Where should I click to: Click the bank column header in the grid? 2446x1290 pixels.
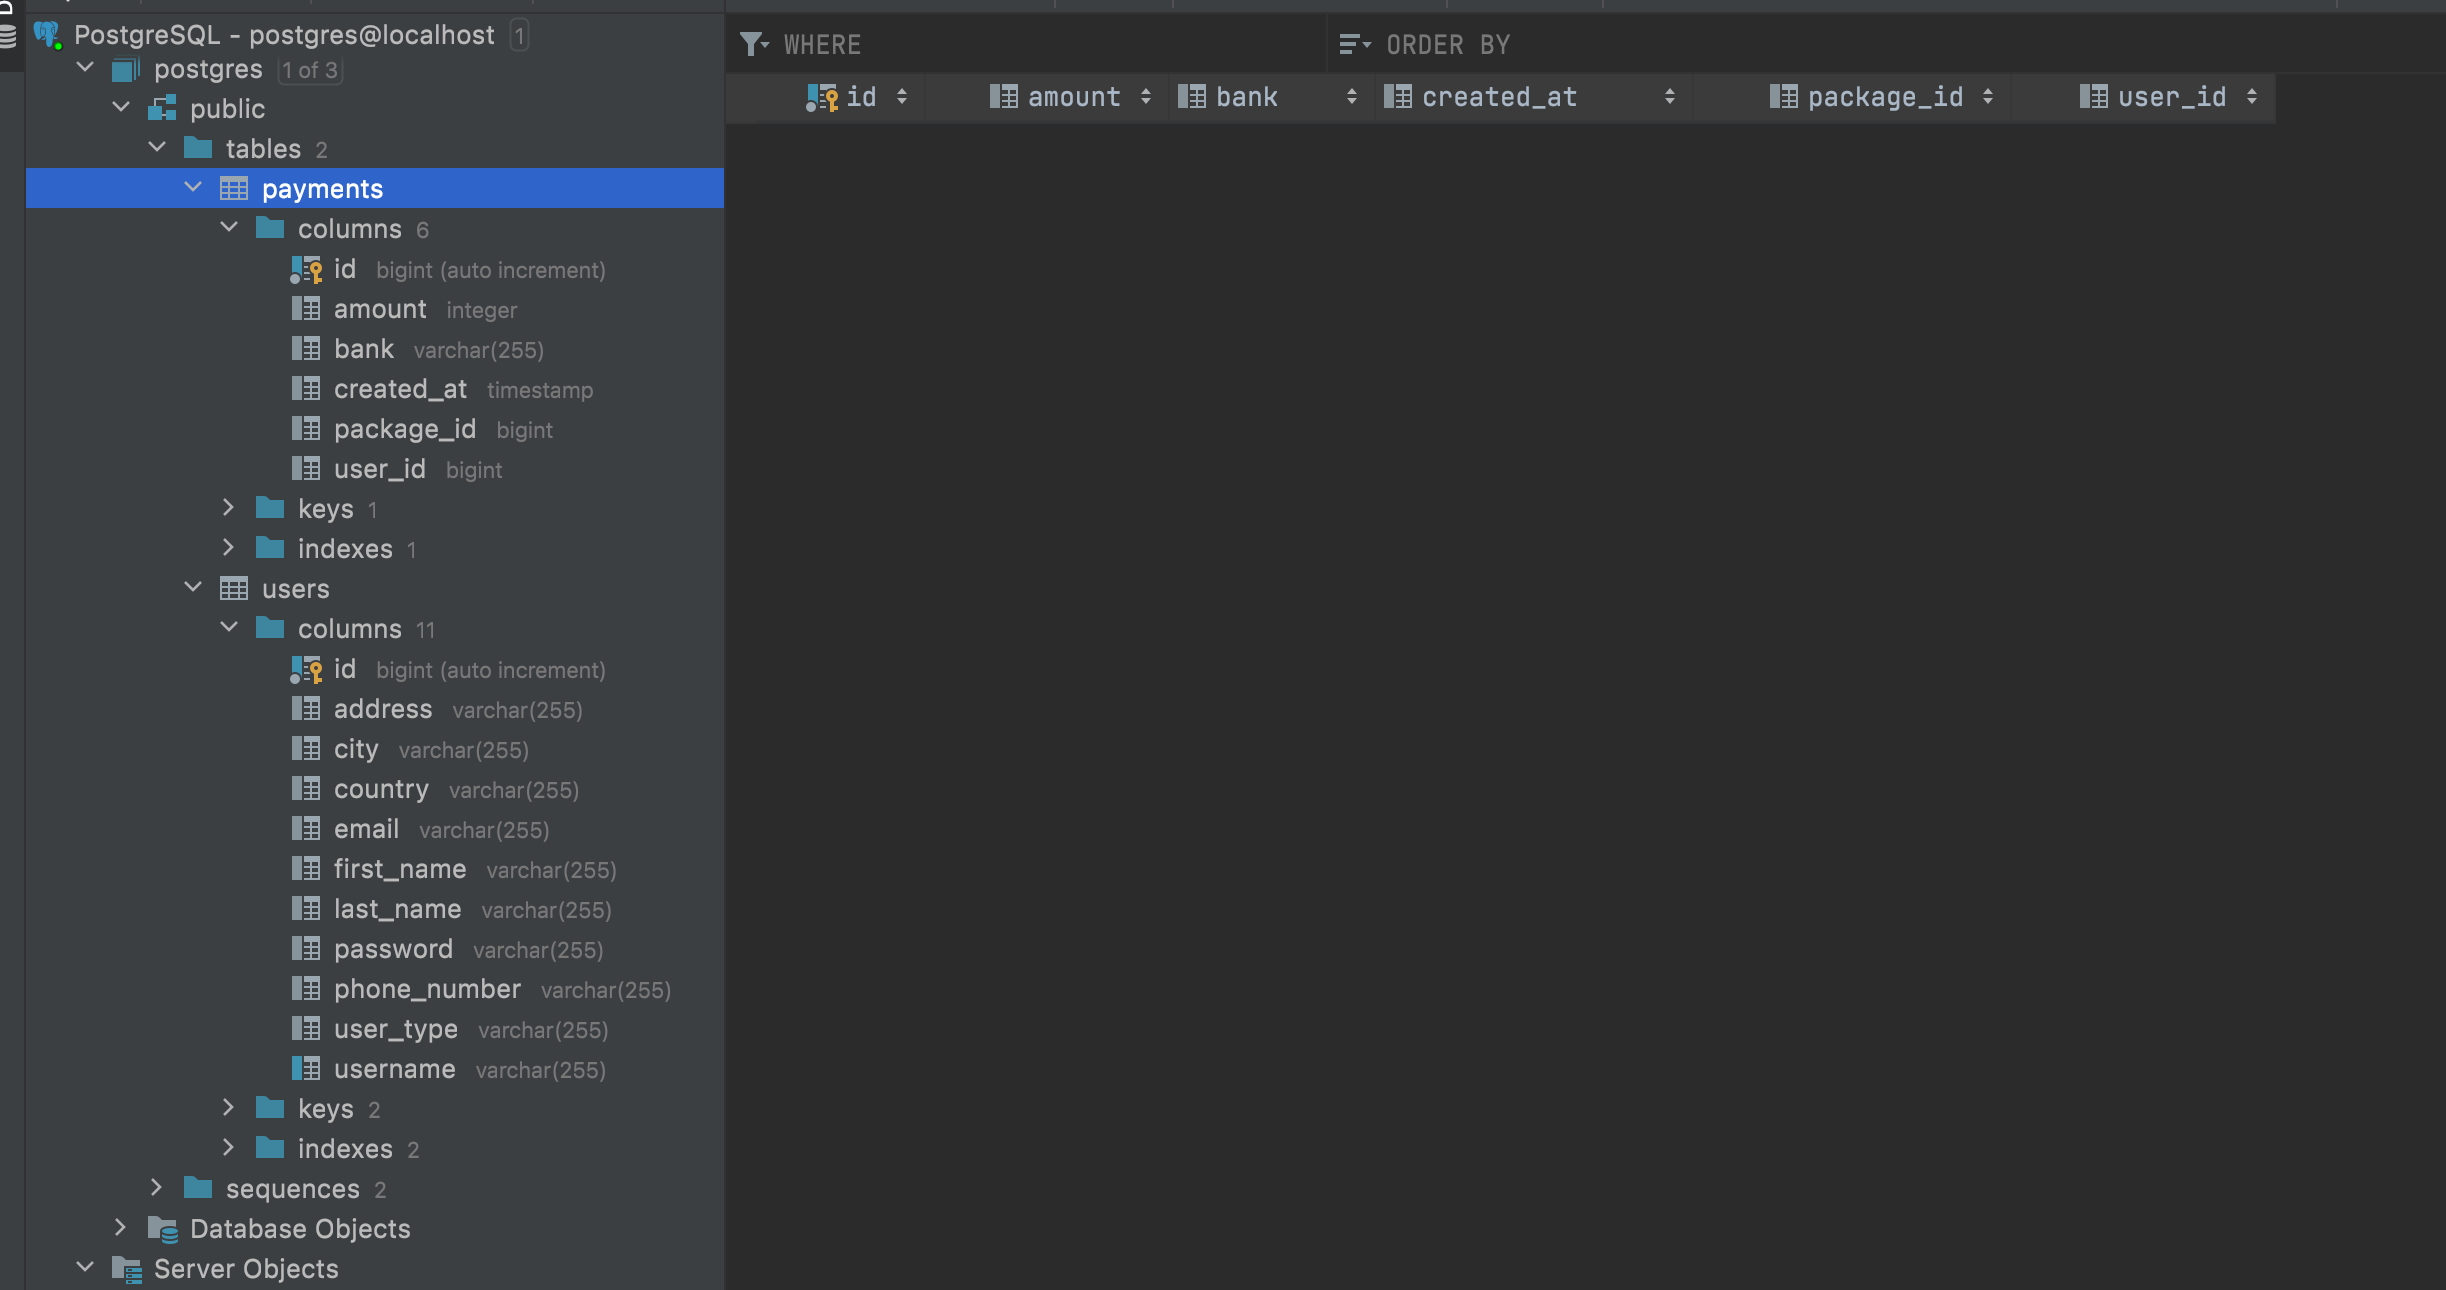point(1246,96)
